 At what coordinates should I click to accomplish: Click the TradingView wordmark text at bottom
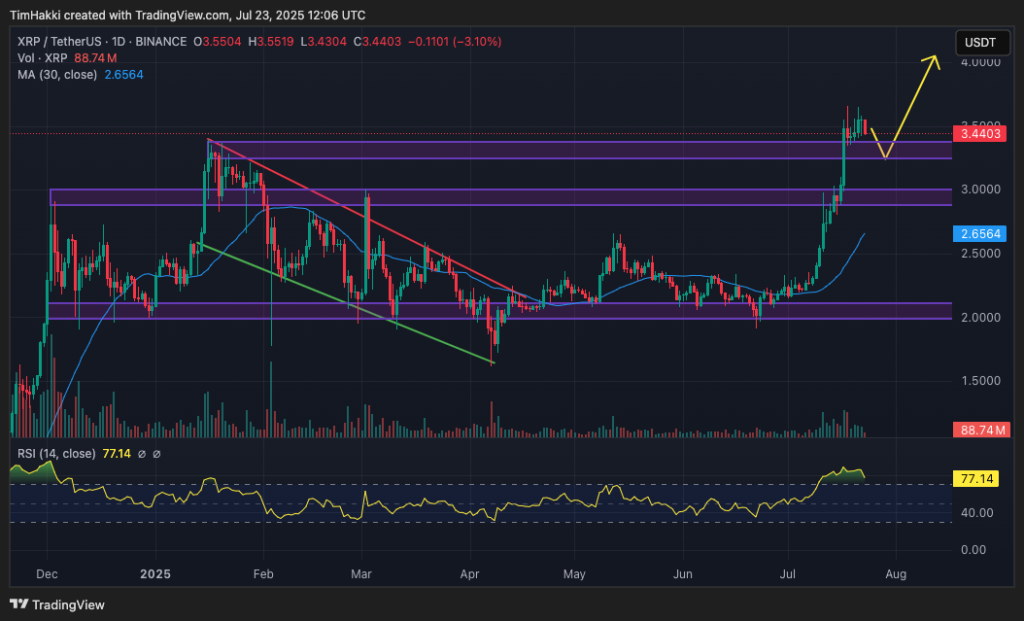click(68, 605)
